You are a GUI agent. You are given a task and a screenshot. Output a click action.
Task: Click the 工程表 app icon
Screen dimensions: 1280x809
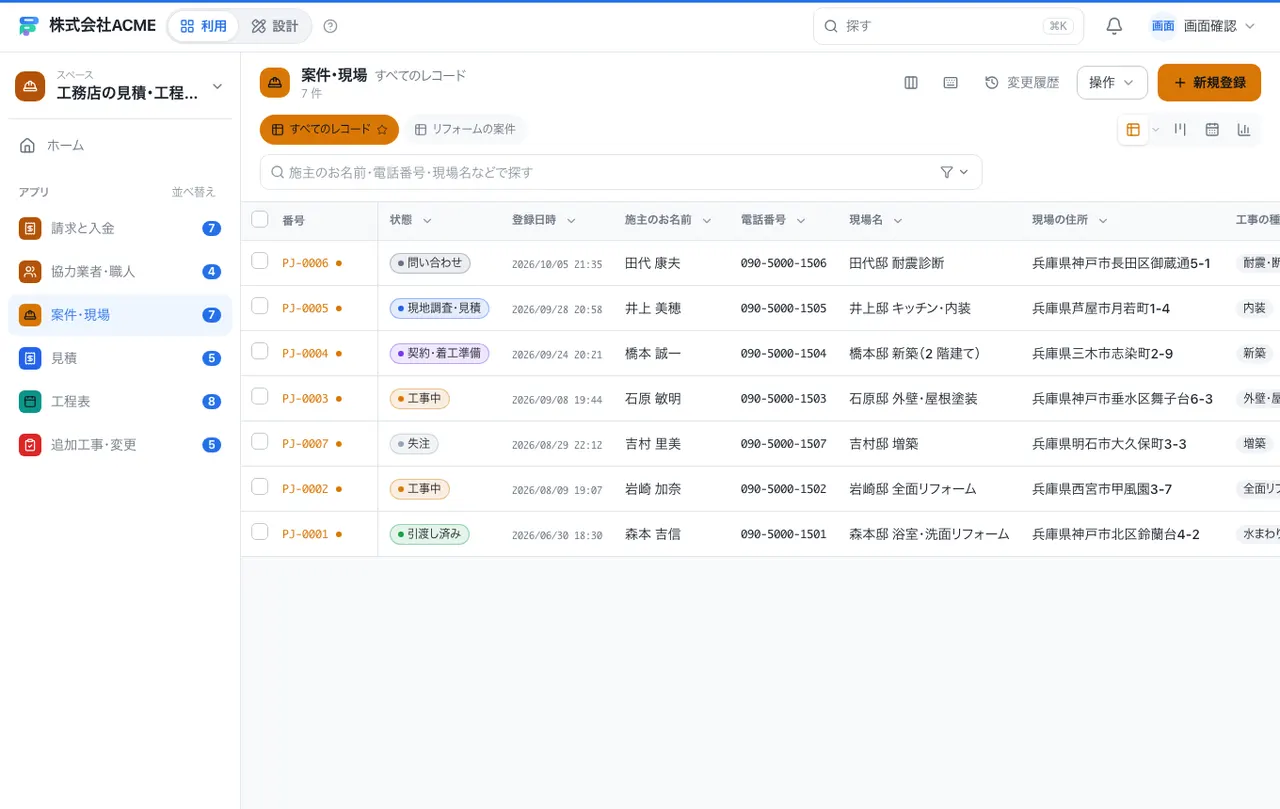[30, 401]
